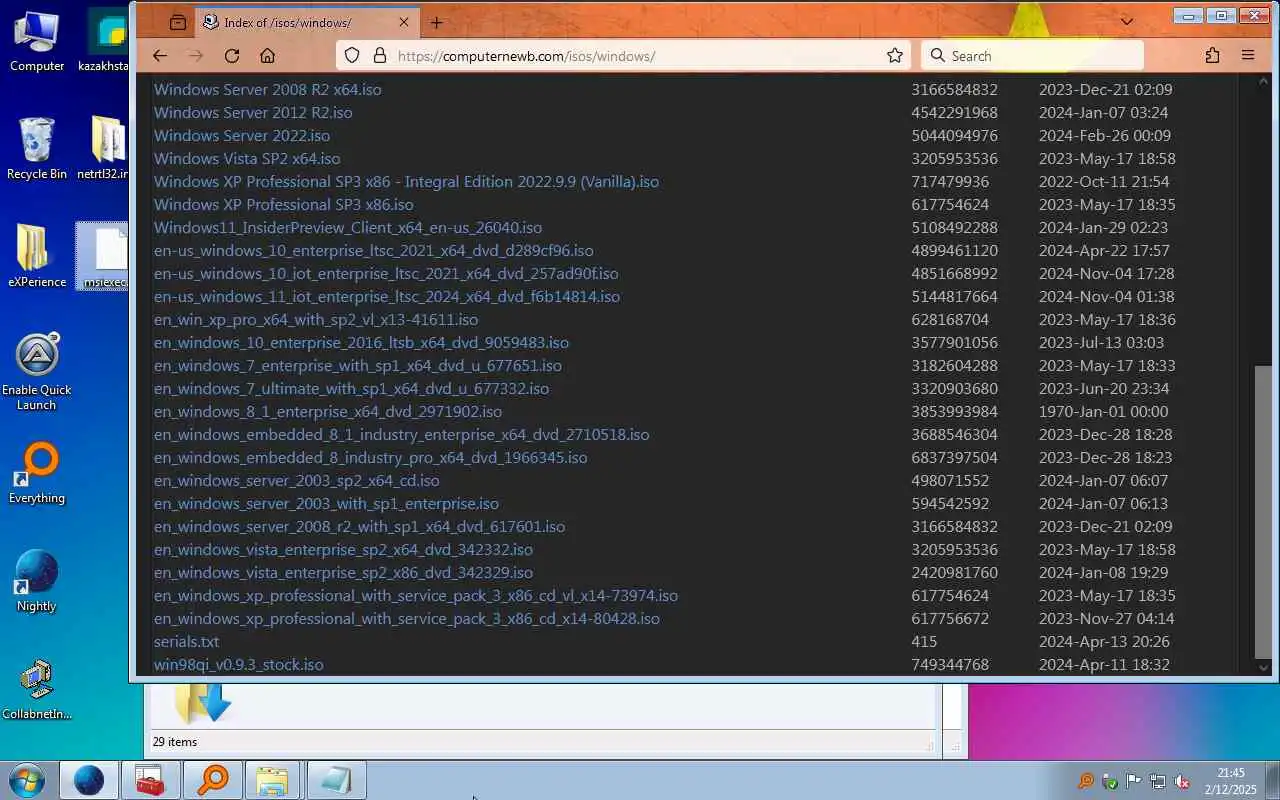Download en_windows_server_2003_sp2_x64_cd.iso

coord(296,480)
